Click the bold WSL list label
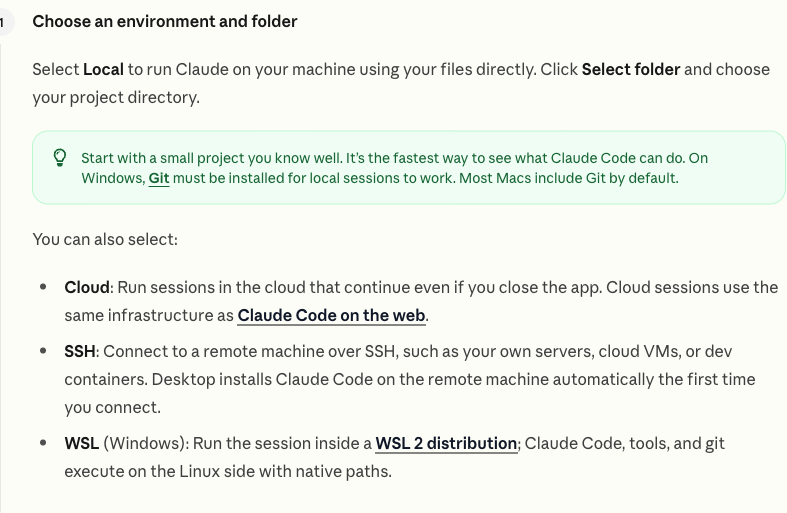Screen dimensions: 787x513 (82, 443)
